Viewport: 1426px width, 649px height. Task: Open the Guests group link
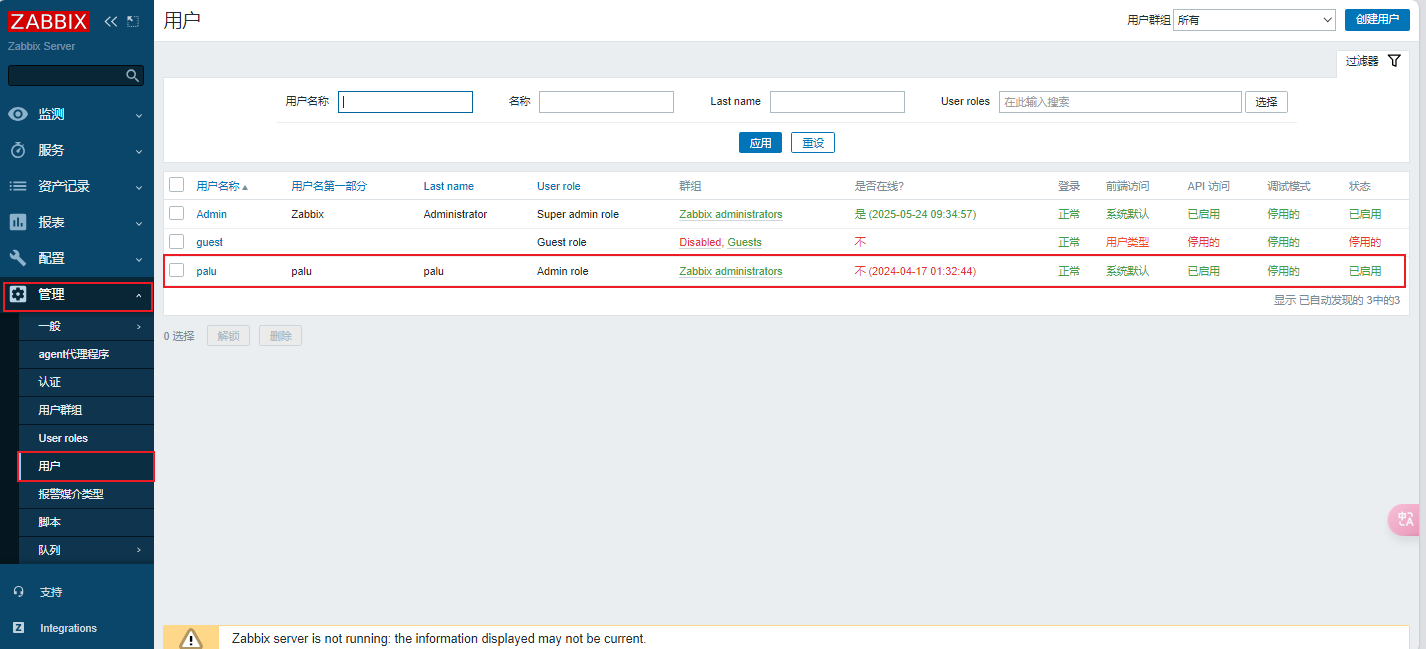(x=745, y=242)
